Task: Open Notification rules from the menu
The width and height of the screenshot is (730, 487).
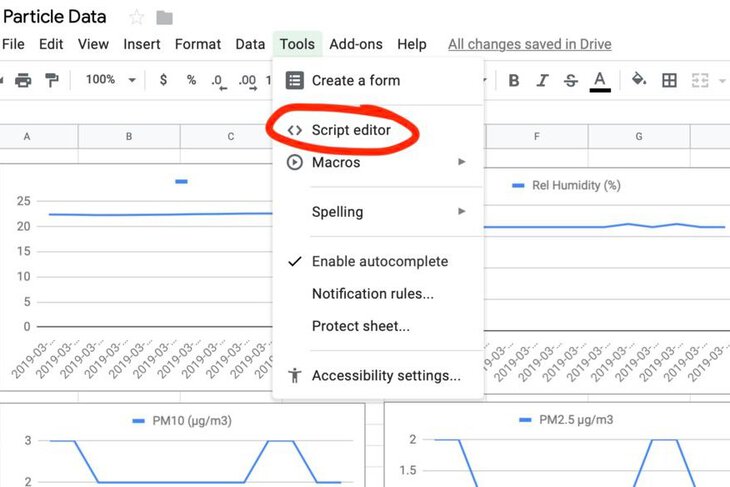Action: click(372, 294)
